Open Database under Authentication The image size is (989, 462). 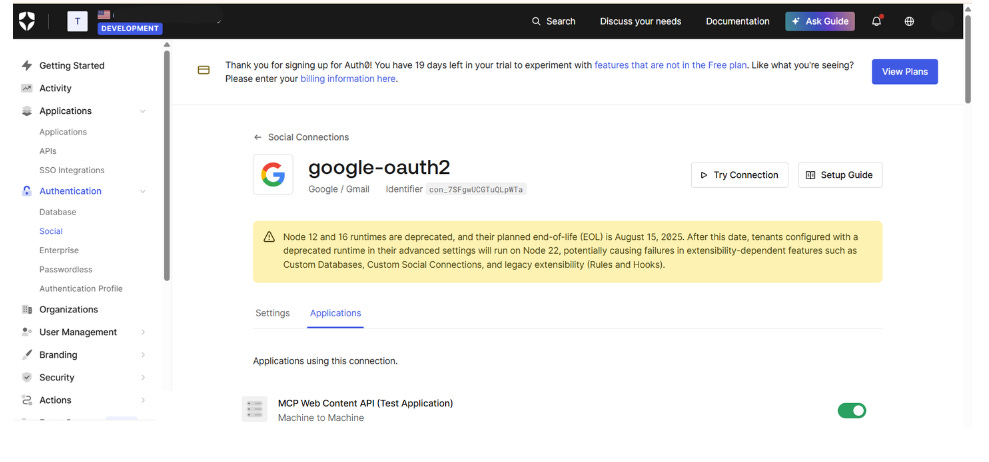pos(57,212)
